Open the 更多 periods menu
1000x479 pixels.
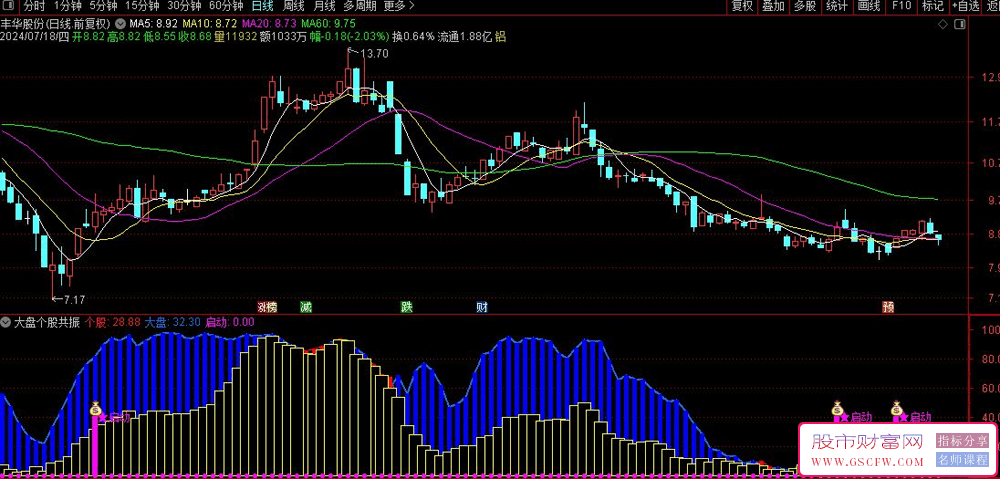[x=399, y=6]
